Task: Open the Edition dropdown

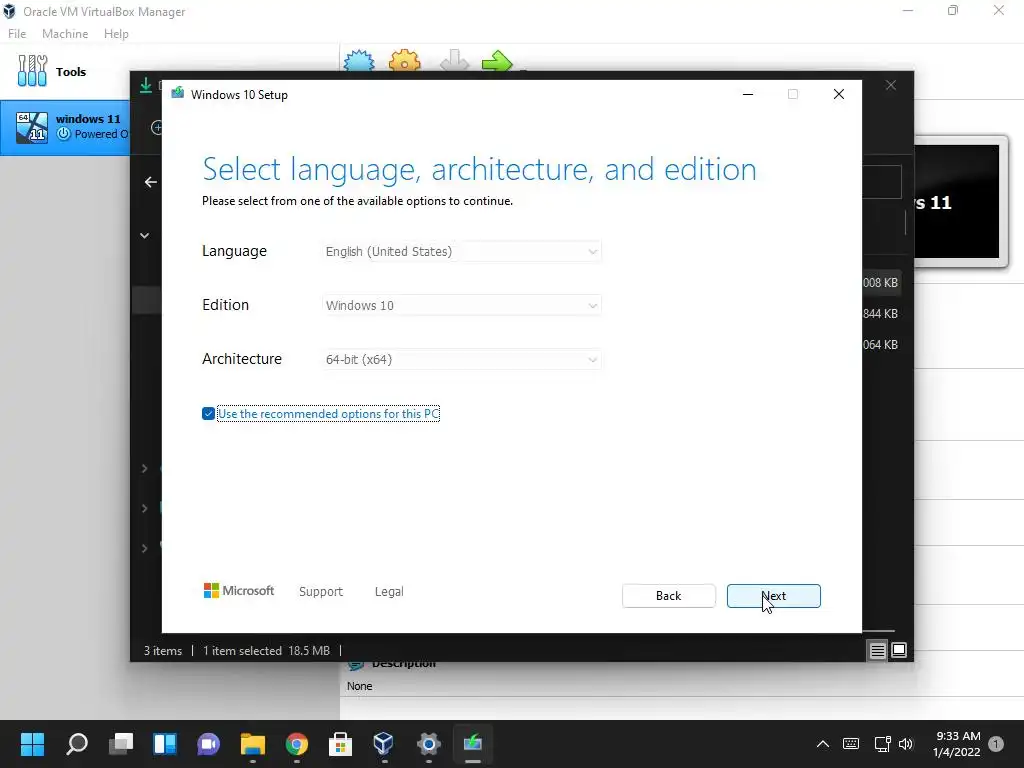Action: click(461, 305)
